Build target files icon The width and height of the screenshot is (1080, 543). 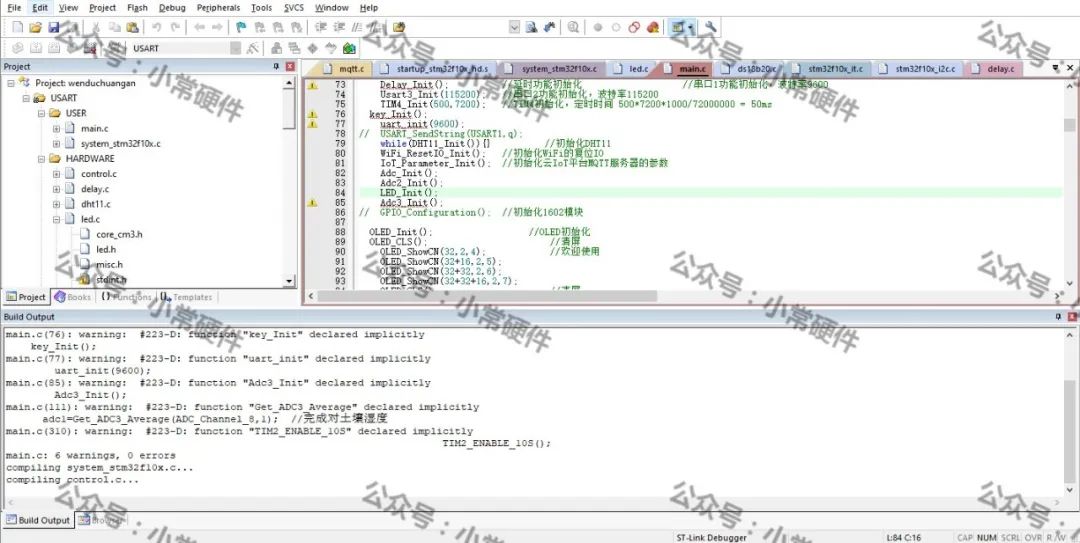point(36,48)
